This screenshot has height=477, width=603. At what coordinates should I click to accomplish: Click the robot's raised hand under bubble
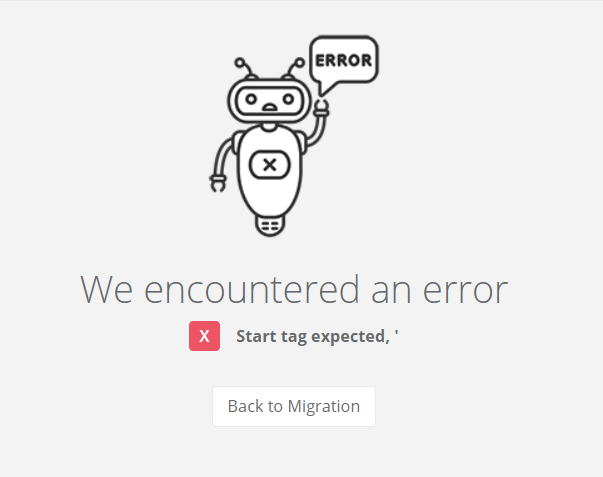click(321, 107)
